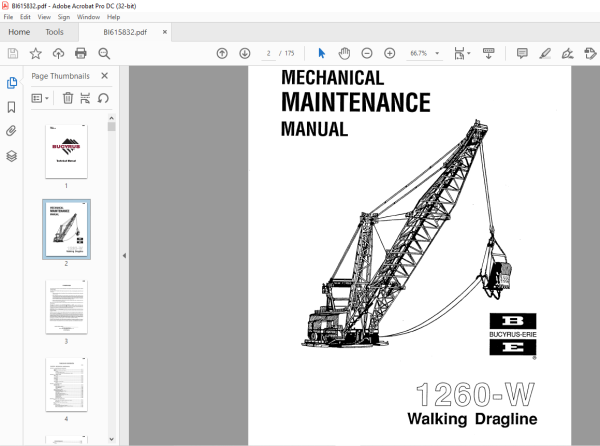This screenshot has width=600, height=446.
Task: Open the Window menu
Action: click(88, 17)
